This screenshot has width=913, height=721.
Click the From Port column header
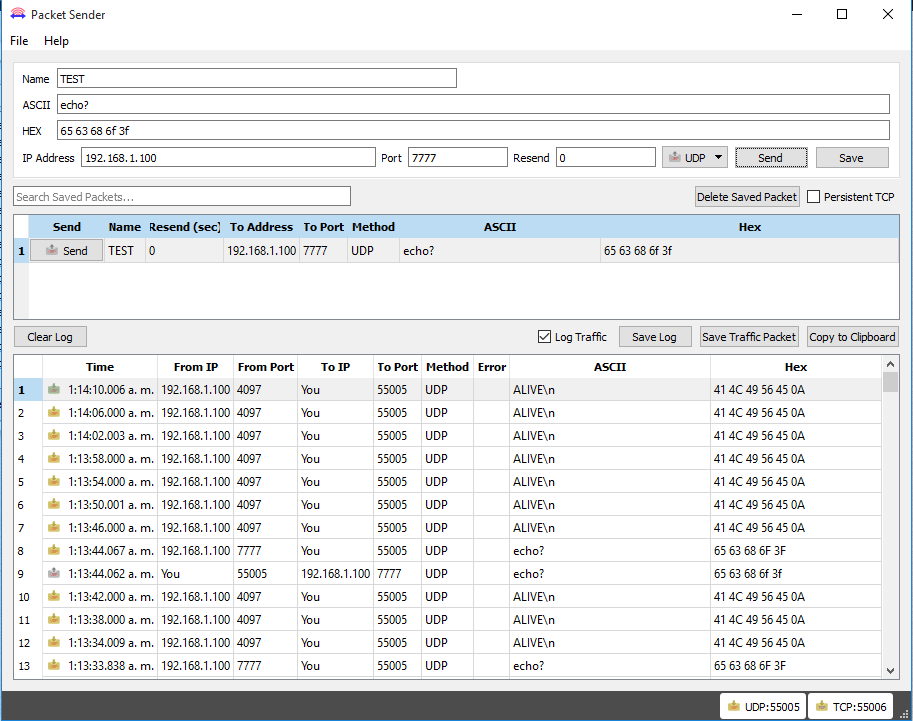266,367
